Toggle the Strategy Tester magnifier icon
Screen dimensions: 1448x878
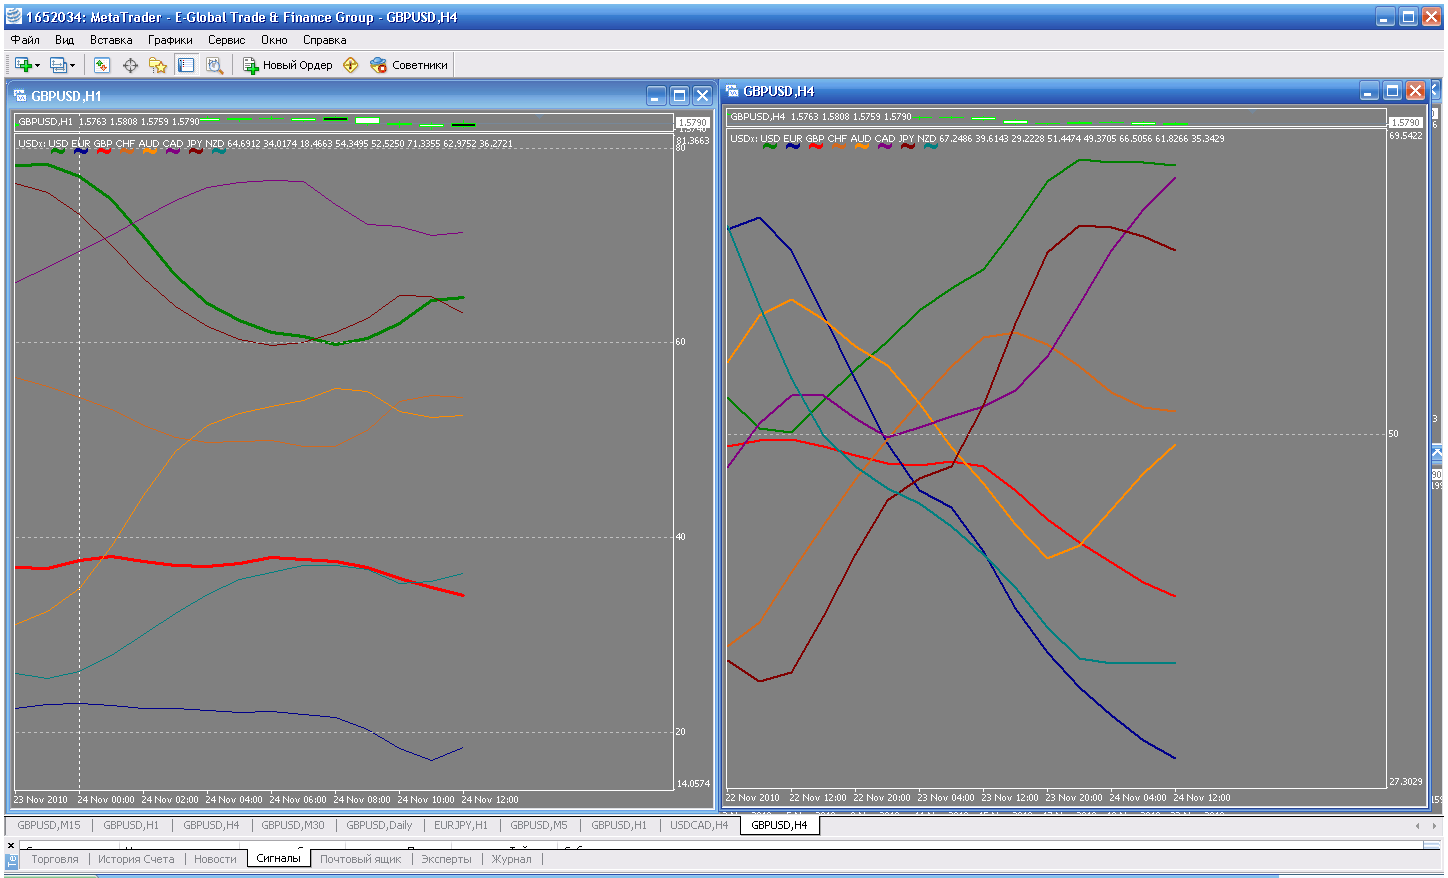pyautogui.click(x=214, y=65)
